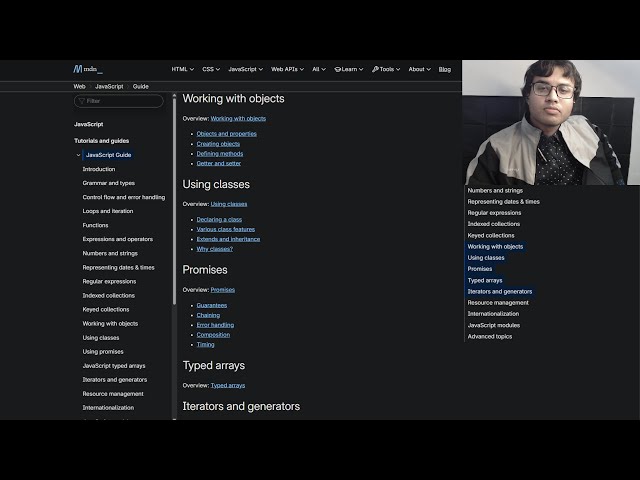Select the JavaScript sidebar heading
The width and height of the screenshot is (640, 480).
point(89,124)
